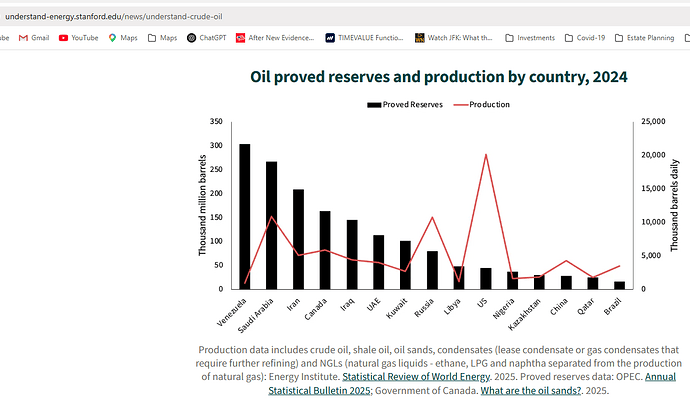
Task: Click the US production peak point
Action: click(486, 154)
